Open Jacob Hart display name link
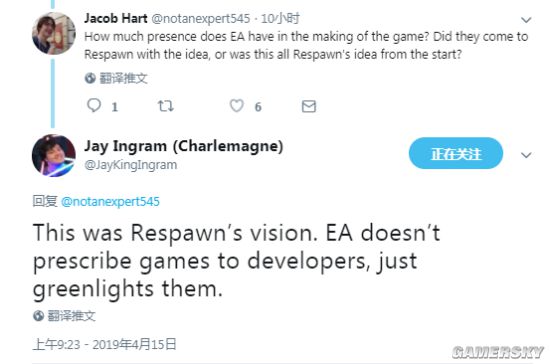Image resolution: width=550 pixels, height=364 pixels. tap(116, 18)
